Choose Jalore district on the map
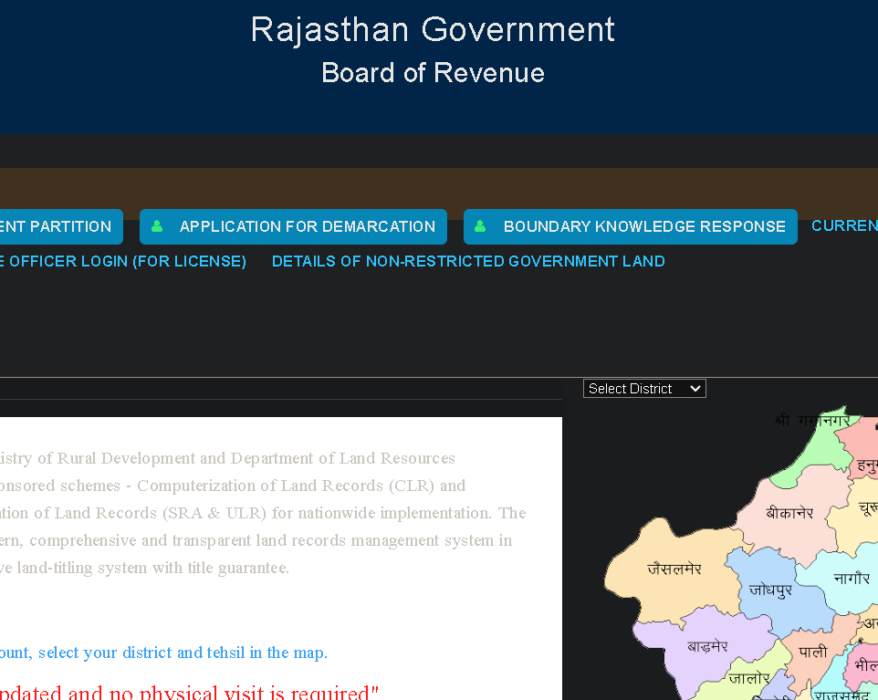Image resolution: width=878 pixels, height=700 pixels. (x=749, y=679)
